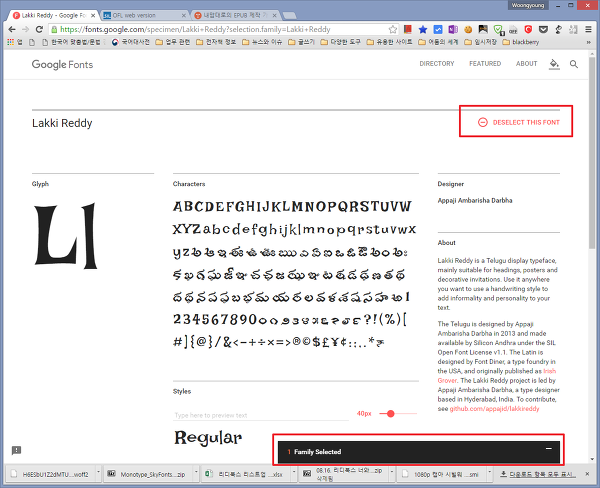Close the downloads bar
Screen dimensions: 600x488
587,474
